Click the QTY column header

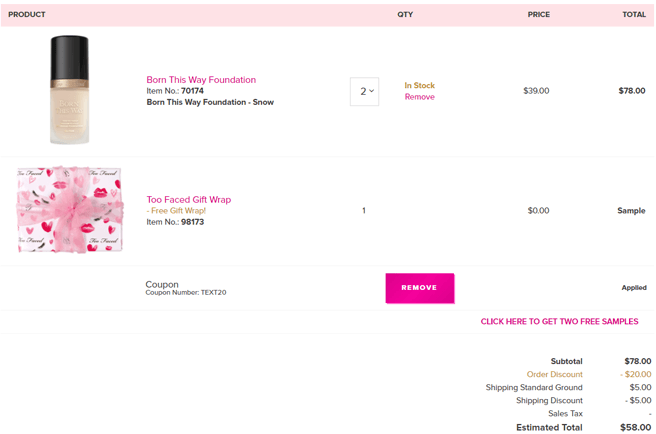pos(405,15)
